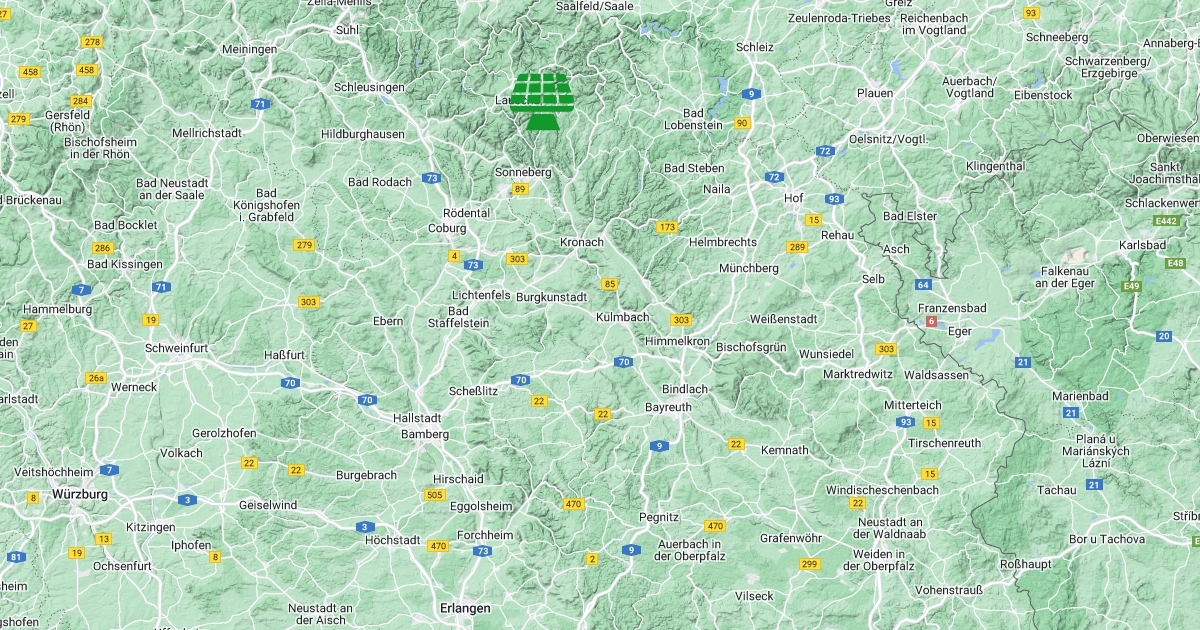
Task: Click the Tirschenreuth city label
Action: [x=945, y=443]
